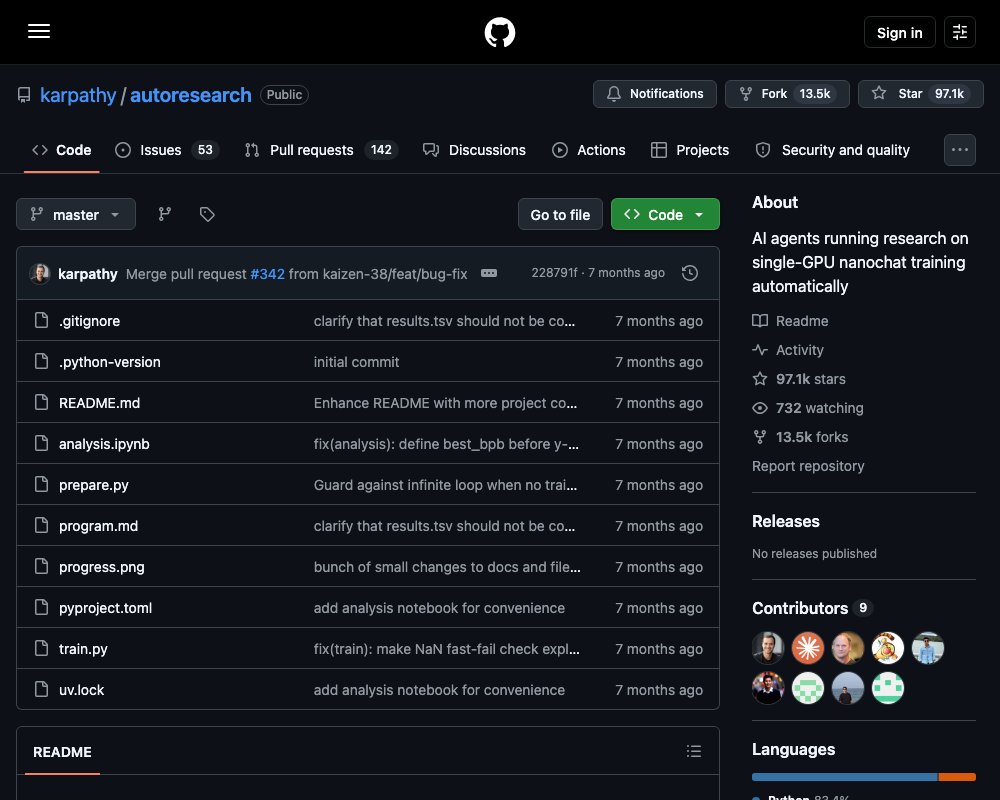
Task: Click the star icon beside 97.1k stars
Action: [x=760, y=379]
